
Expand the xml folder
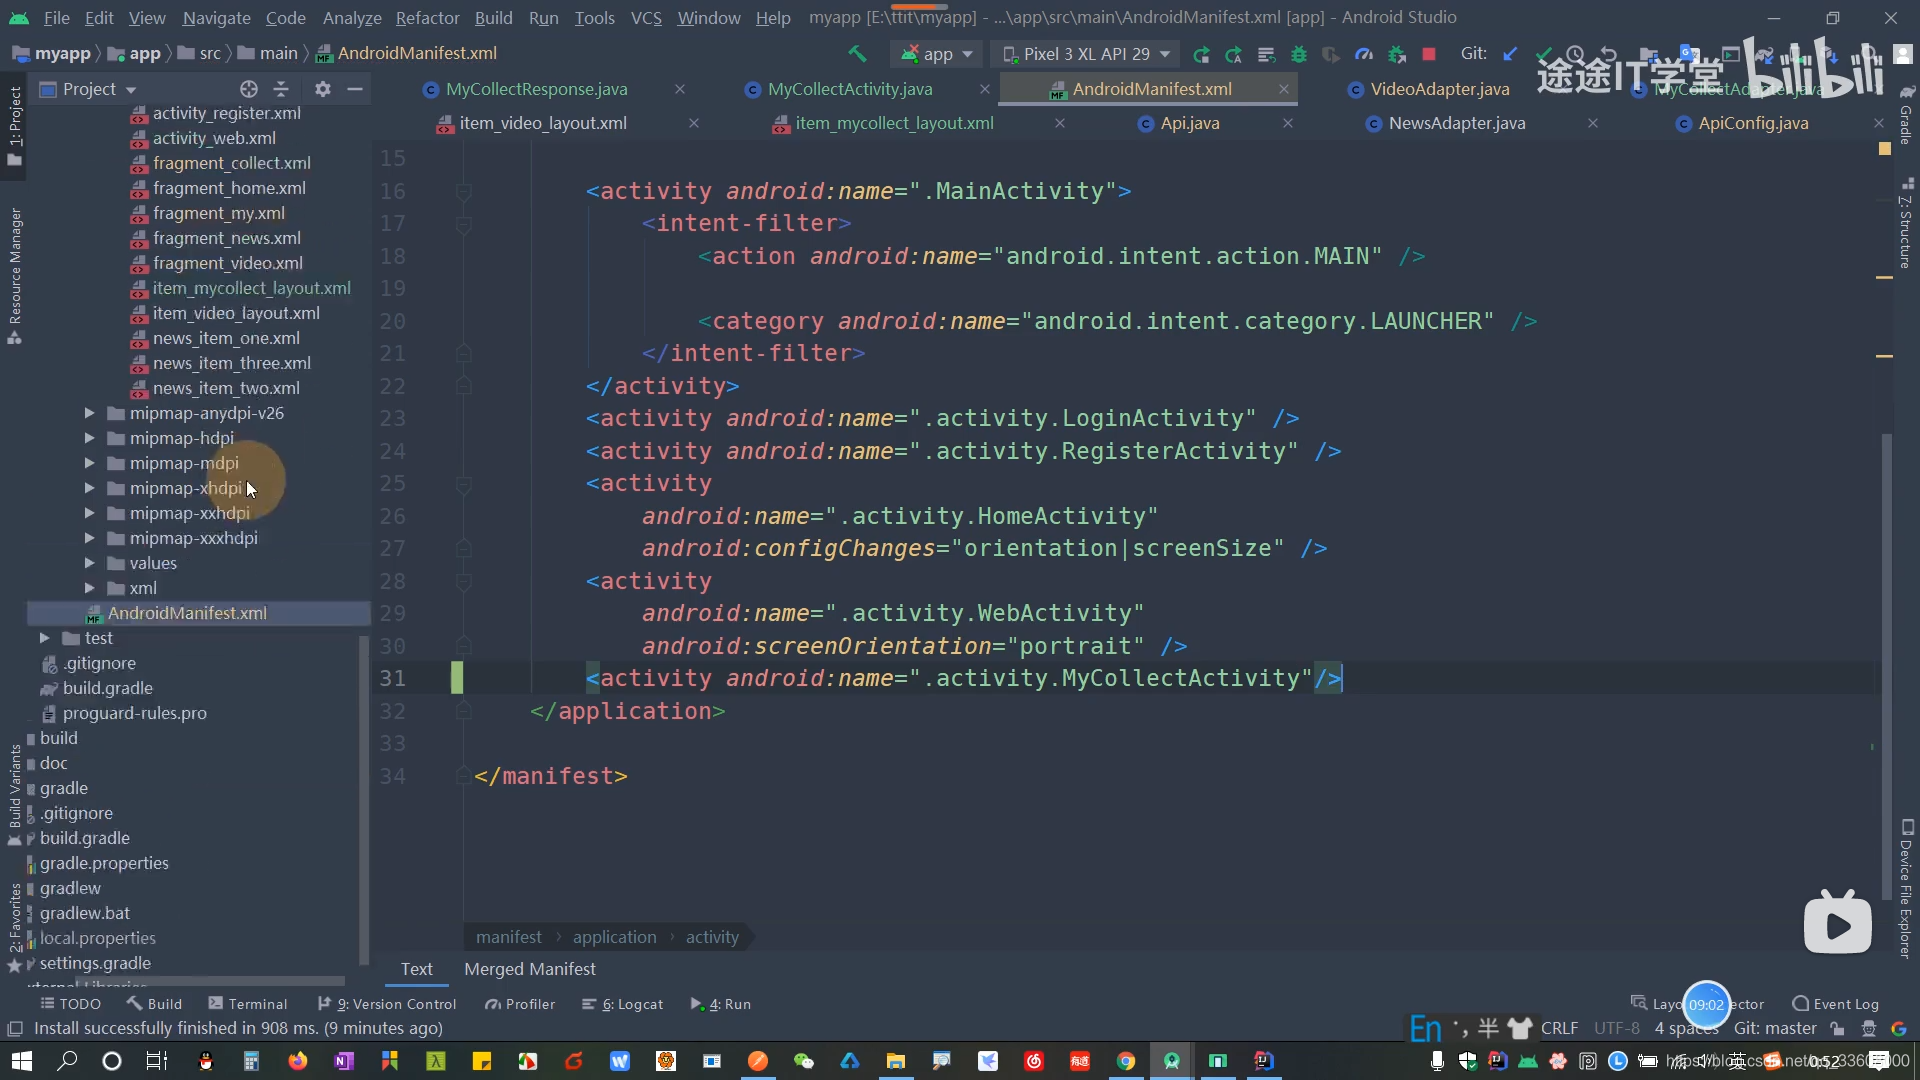click(89, 588)
